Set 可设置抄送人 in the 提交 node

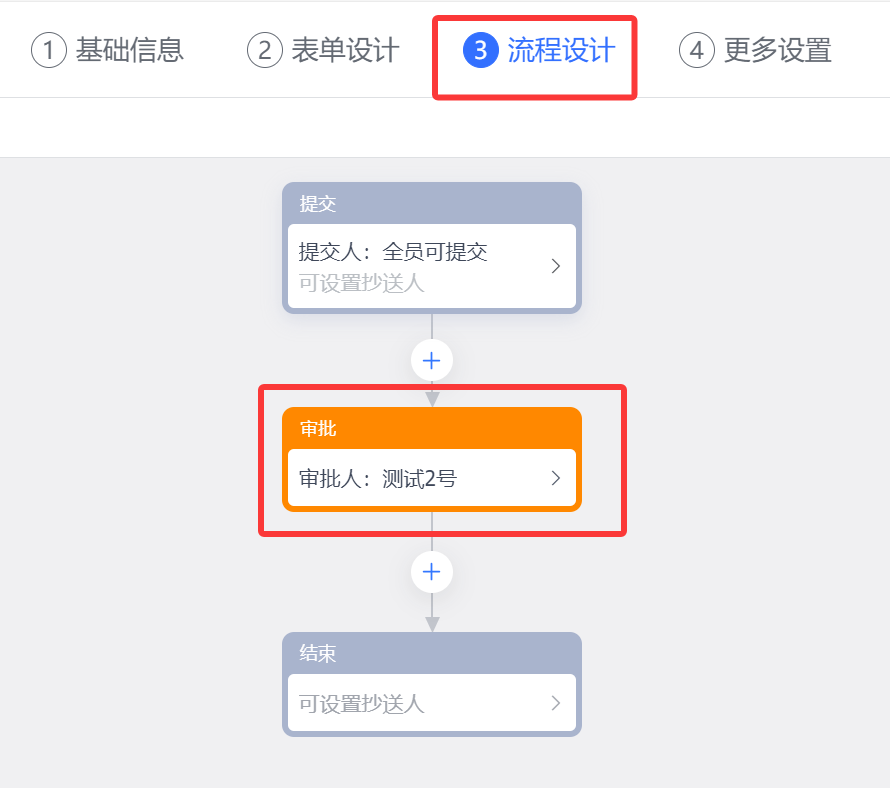[x=362, y=283]
